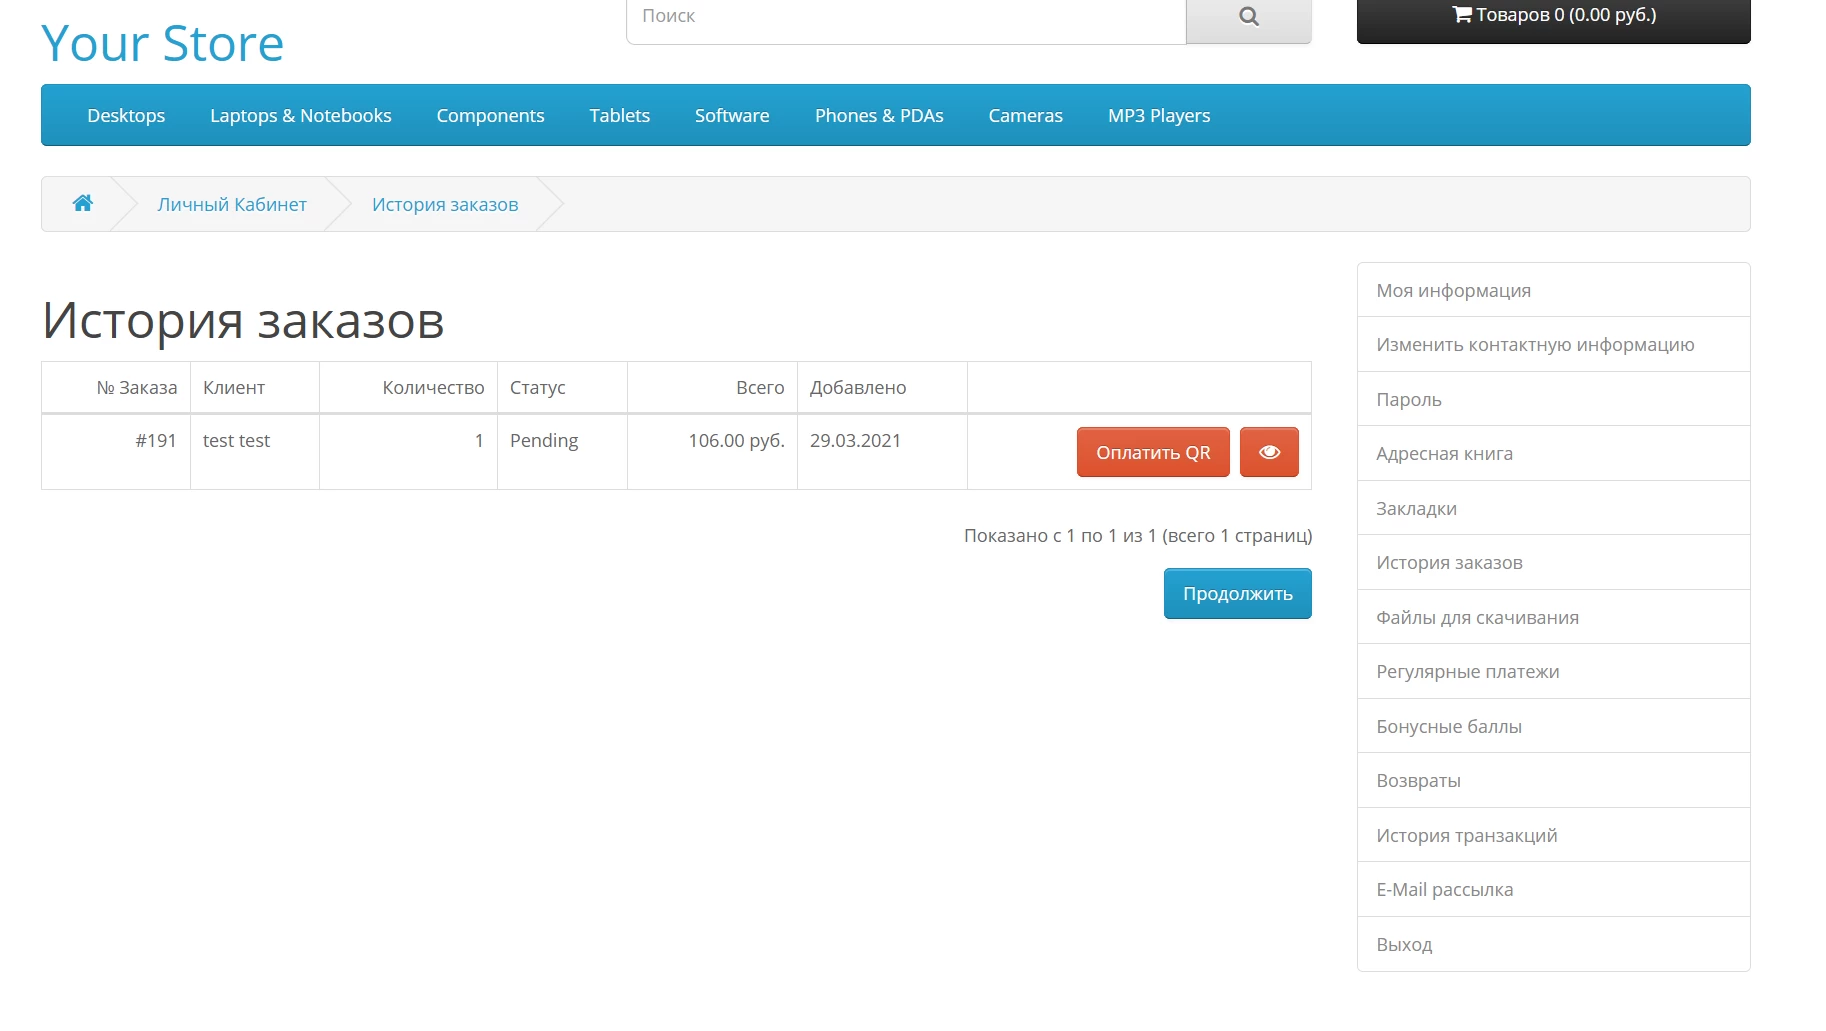
Task: Click the Продолжить button
Action: pyautogui.click(x=1237, y=594)
